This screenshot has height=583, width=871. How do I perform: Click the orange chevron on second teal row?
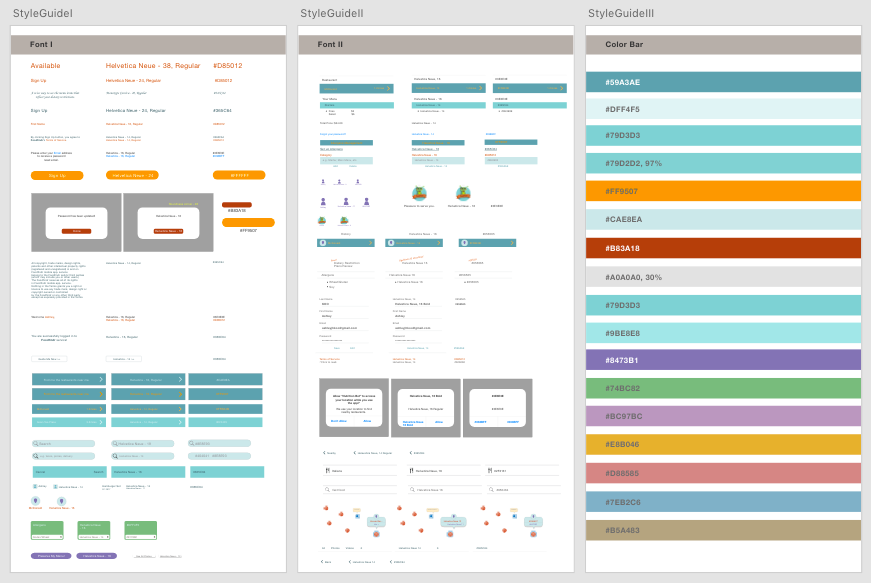[x=101, y=394]
